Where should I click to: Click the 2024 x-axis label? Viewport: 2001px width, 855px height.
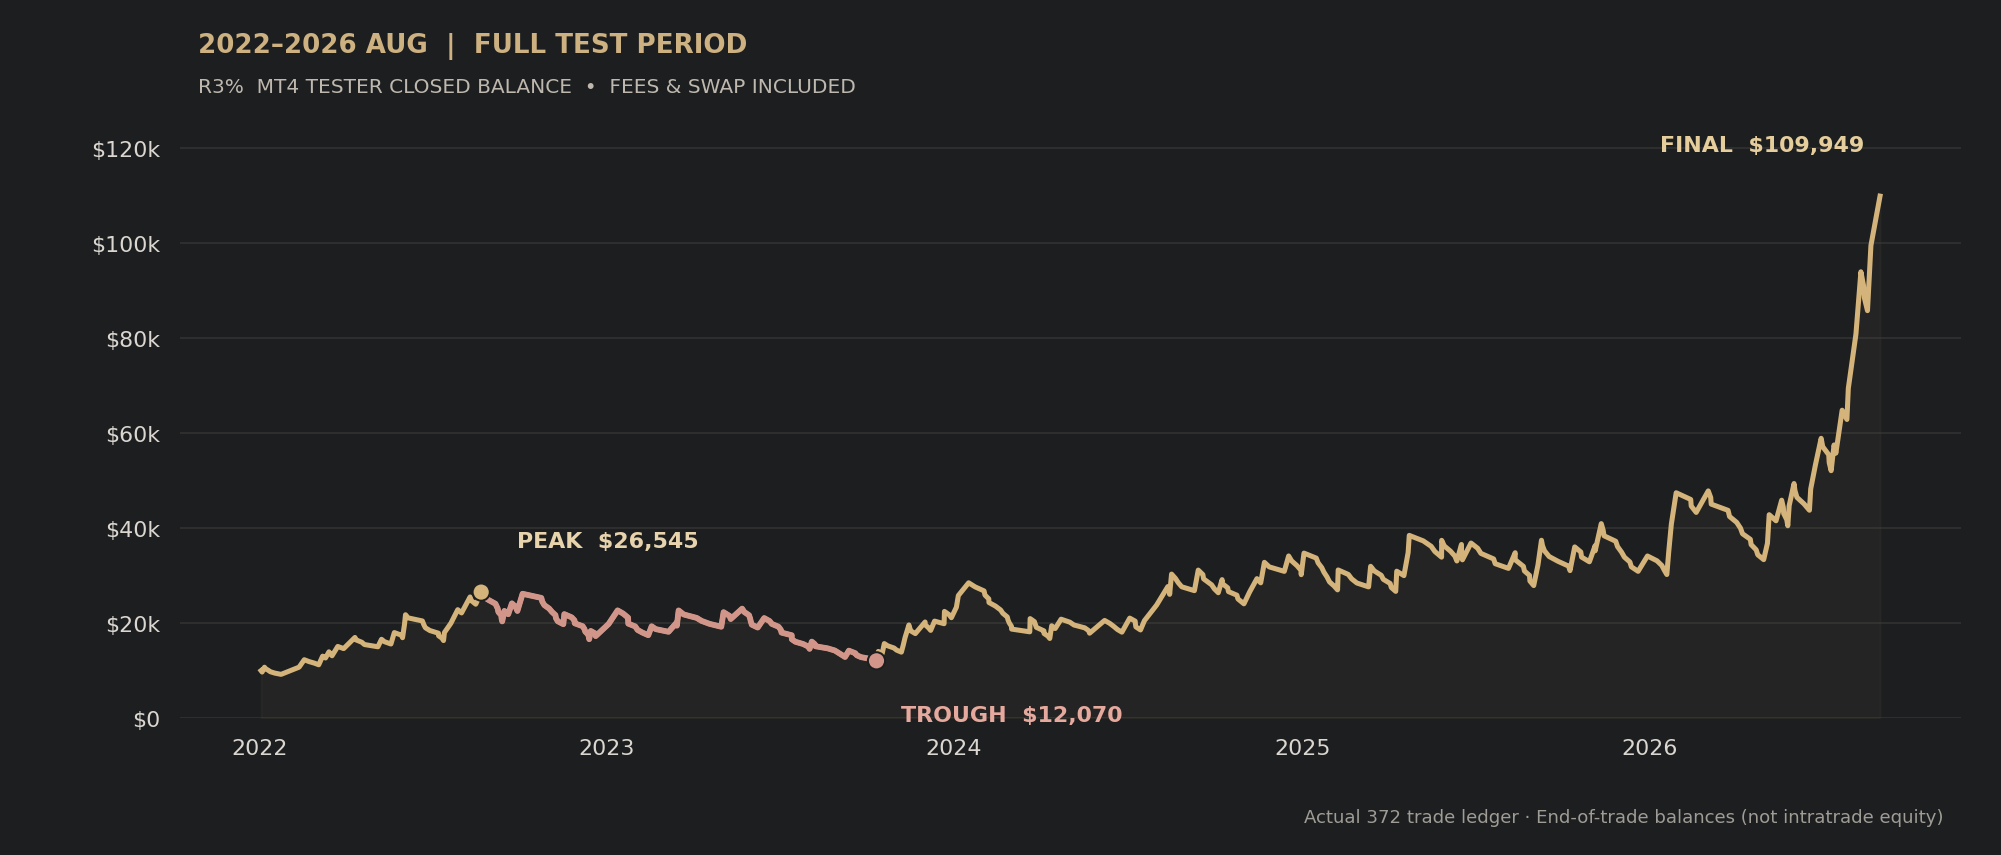(954, 748)
